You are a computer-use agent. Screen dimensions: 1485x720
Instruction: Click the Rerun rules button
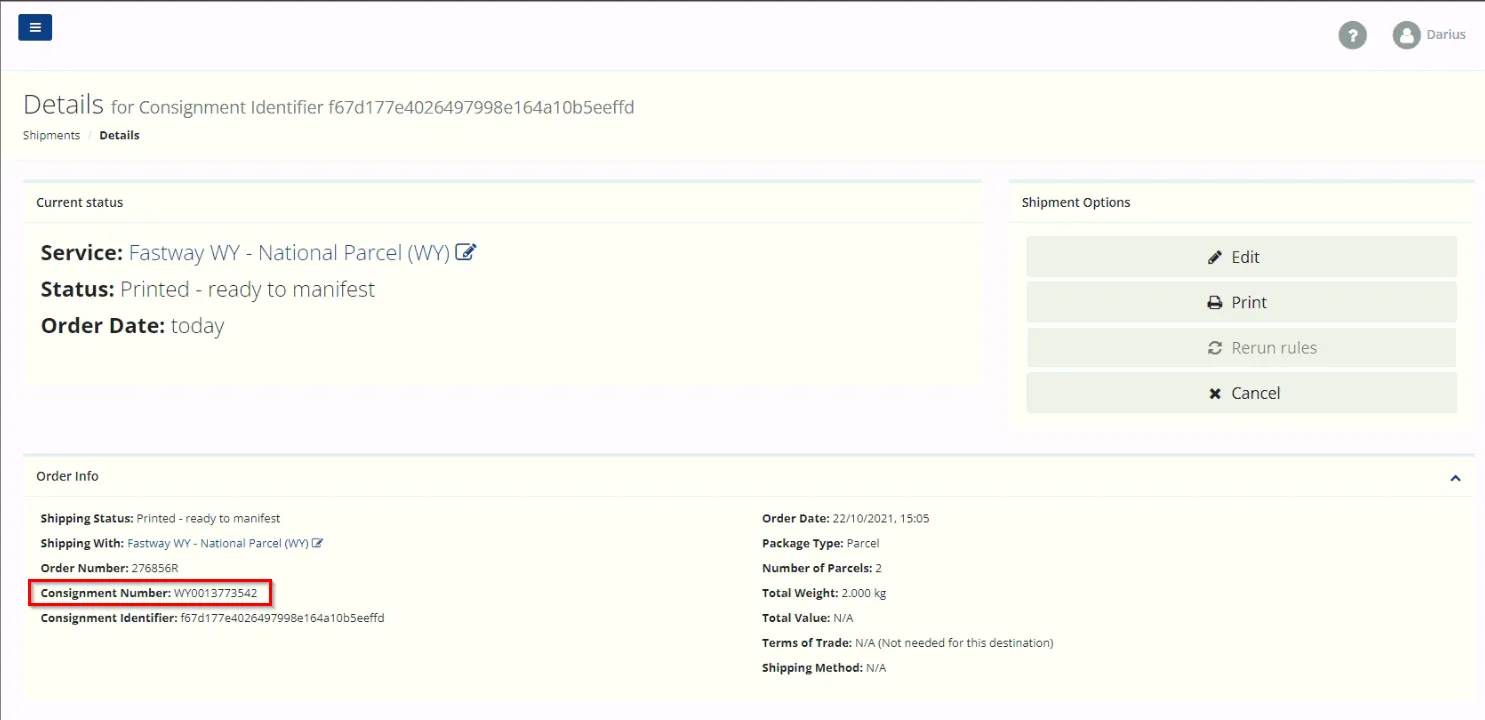click(1241, 348)
